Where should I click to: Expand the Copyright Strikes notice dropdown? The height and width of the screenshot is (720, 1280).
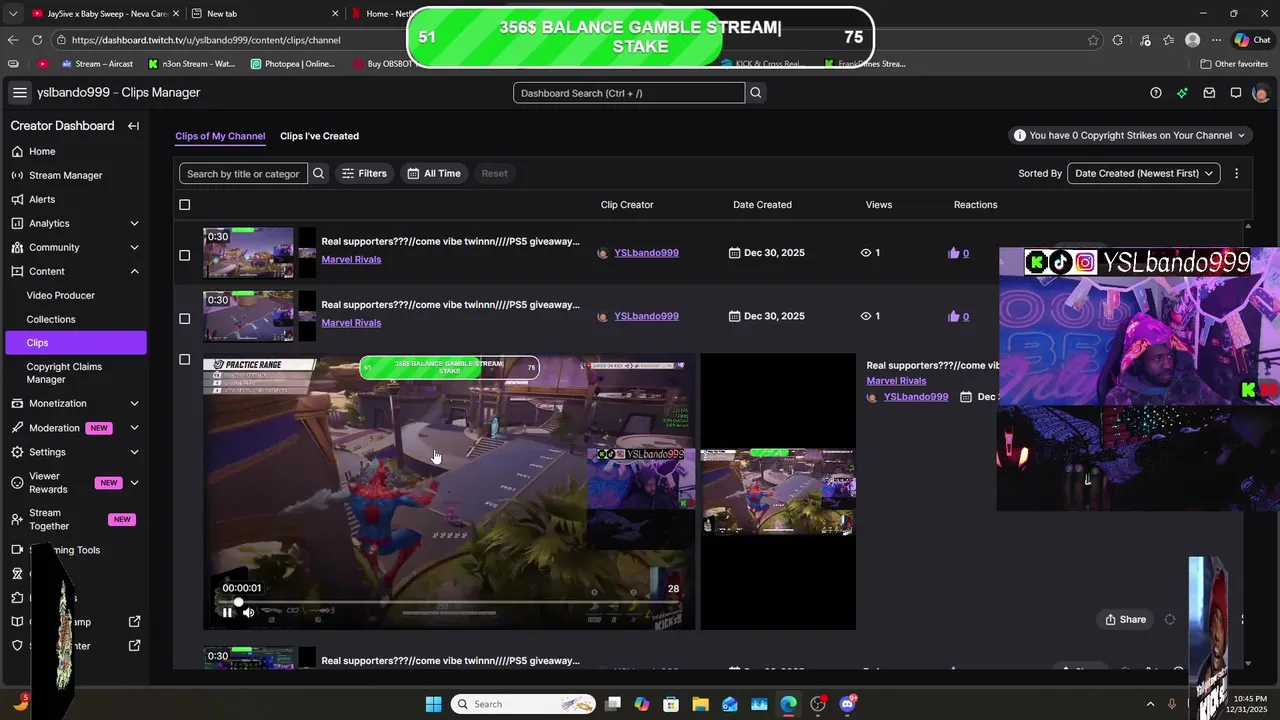click(1130, 135)
